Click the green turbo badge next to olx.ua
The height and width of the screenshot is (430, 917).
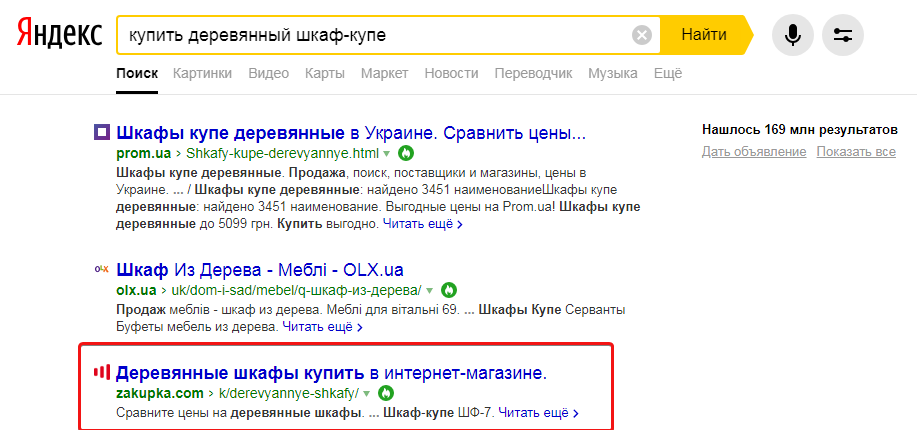point(449,290)
